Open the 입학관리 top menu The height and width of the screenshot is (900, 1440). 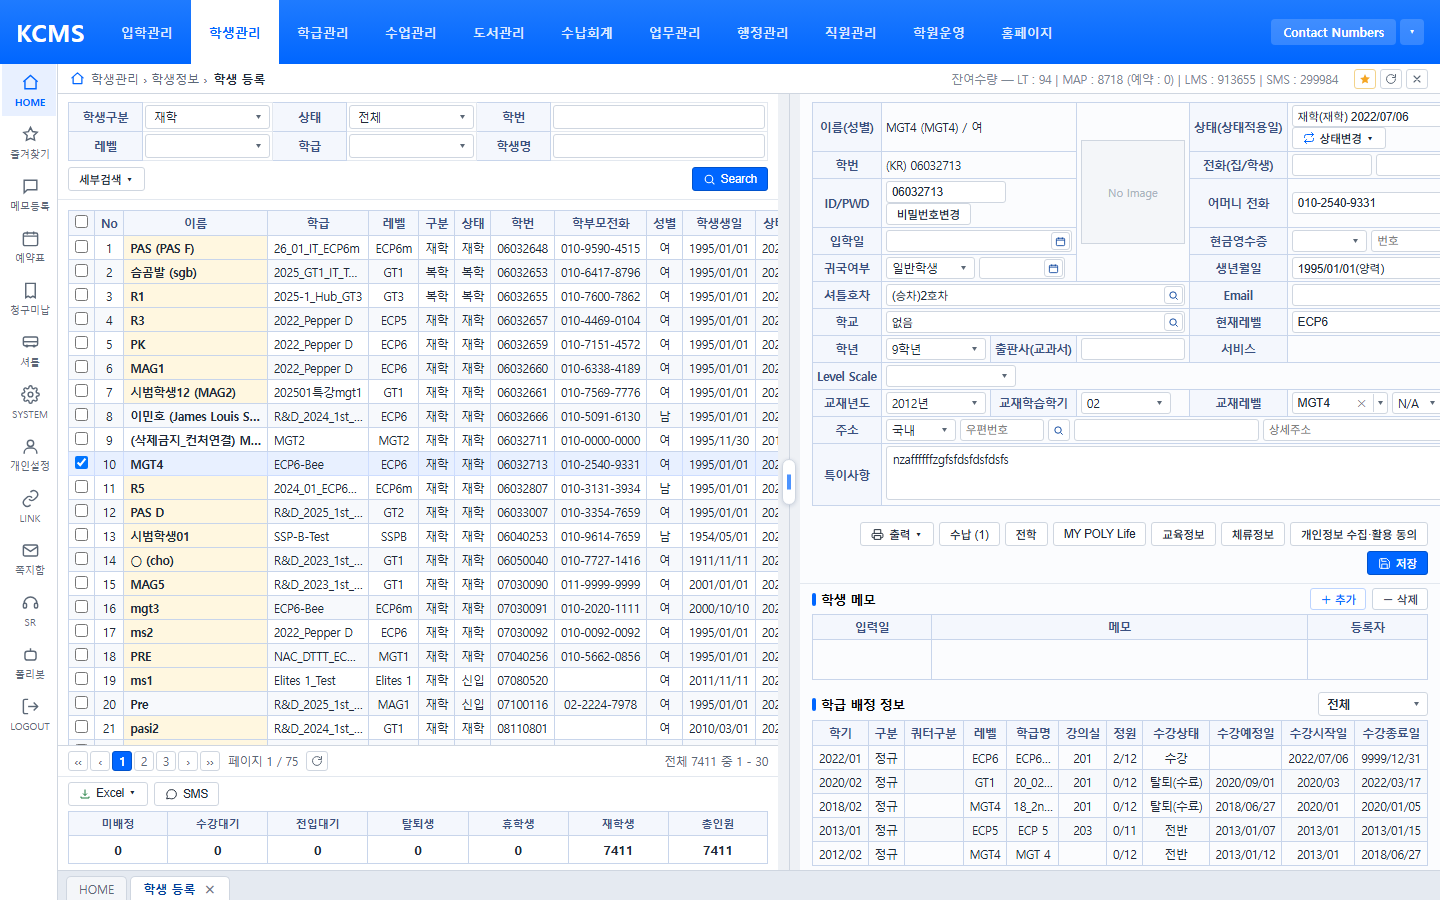point(147,33)
